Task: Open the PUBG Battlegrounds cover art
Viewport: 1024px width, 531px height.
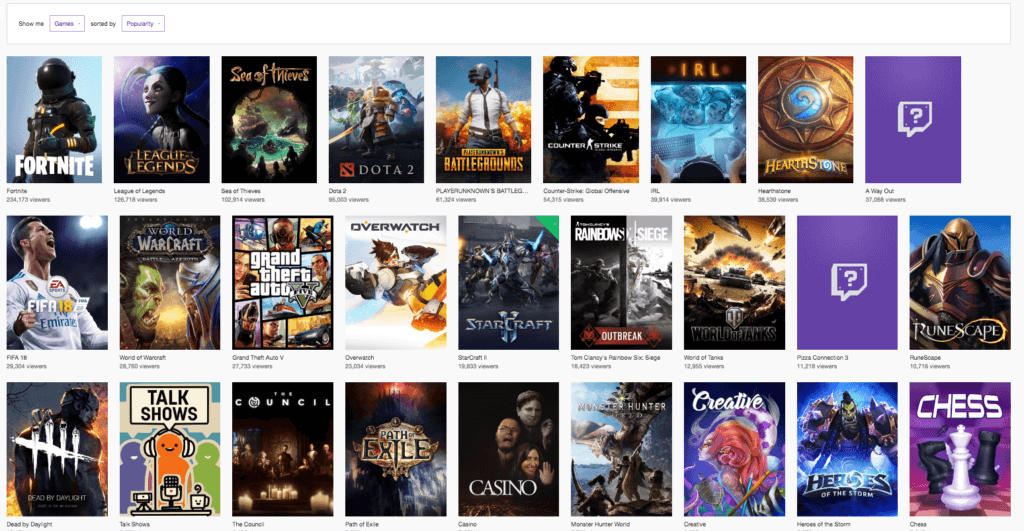Action: (483, 120)
